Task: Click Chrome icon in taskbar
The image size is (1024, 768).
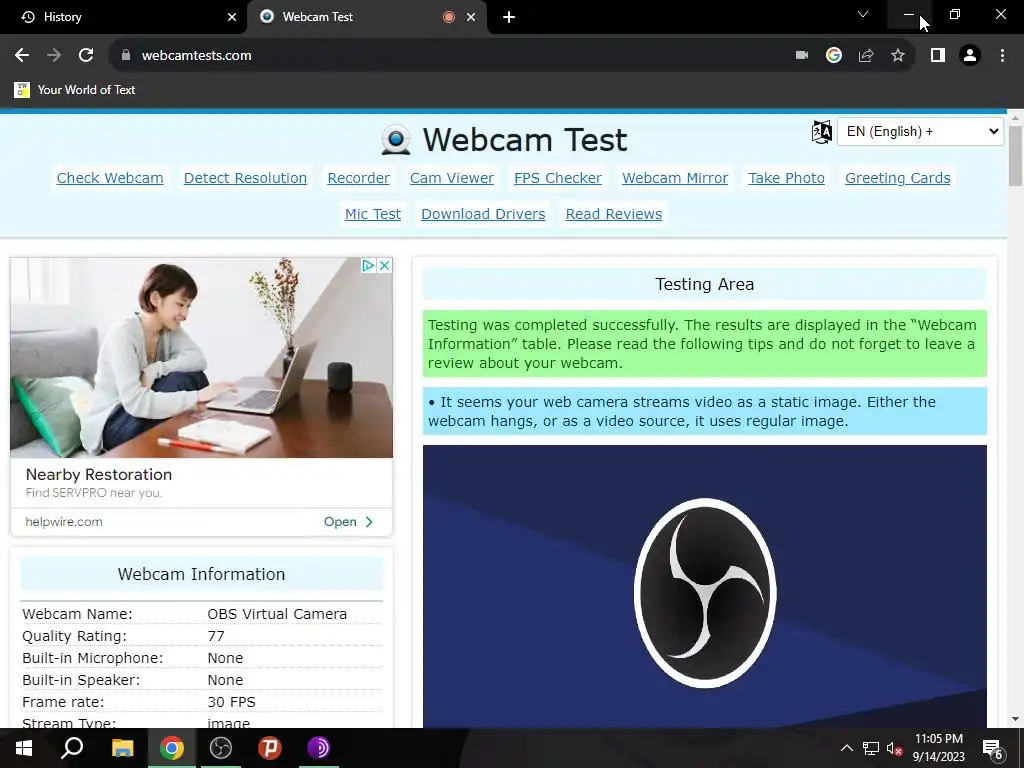Action: [x=172, y=748]
